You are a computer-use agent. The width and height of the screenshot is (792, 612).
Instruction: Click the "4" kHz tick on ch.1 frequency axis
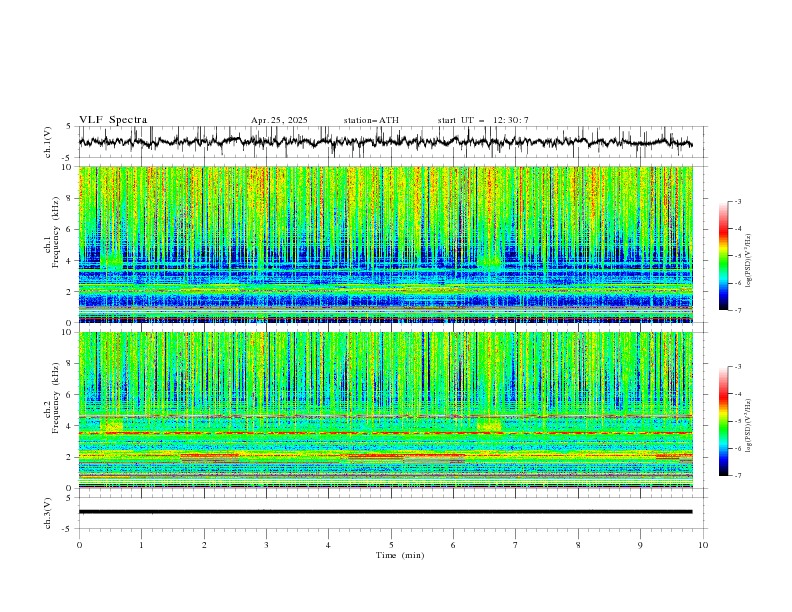[x=69, y=261]
